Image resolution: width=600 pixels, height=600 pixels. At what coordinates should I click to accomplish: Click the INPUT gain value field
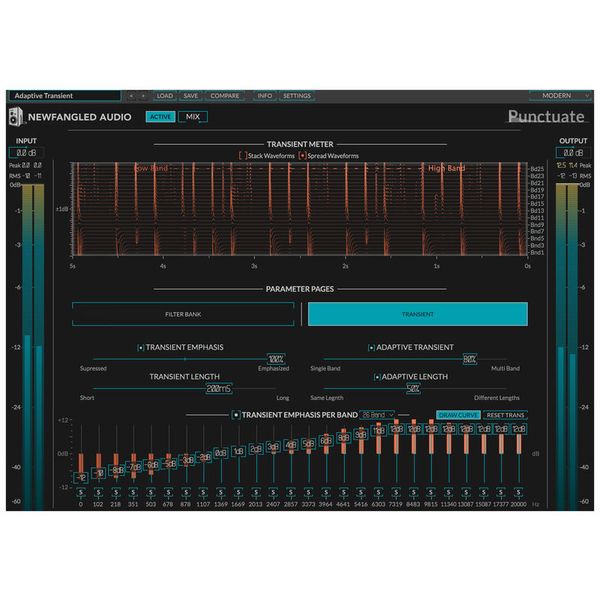click(x=26, y=153)
